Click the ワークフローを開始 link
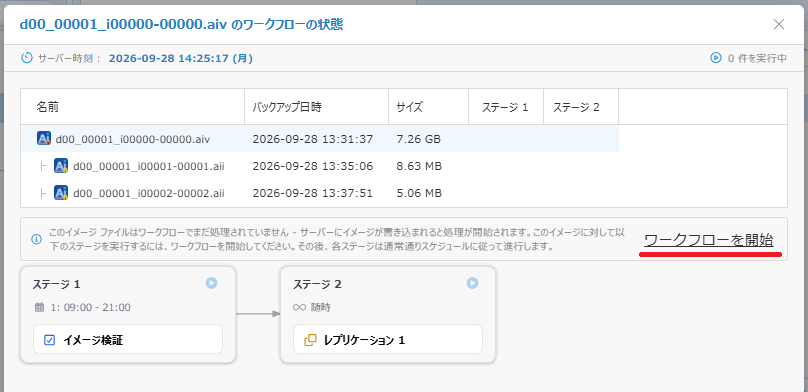This screenshot has height=392, width=808. pos(709,240)
